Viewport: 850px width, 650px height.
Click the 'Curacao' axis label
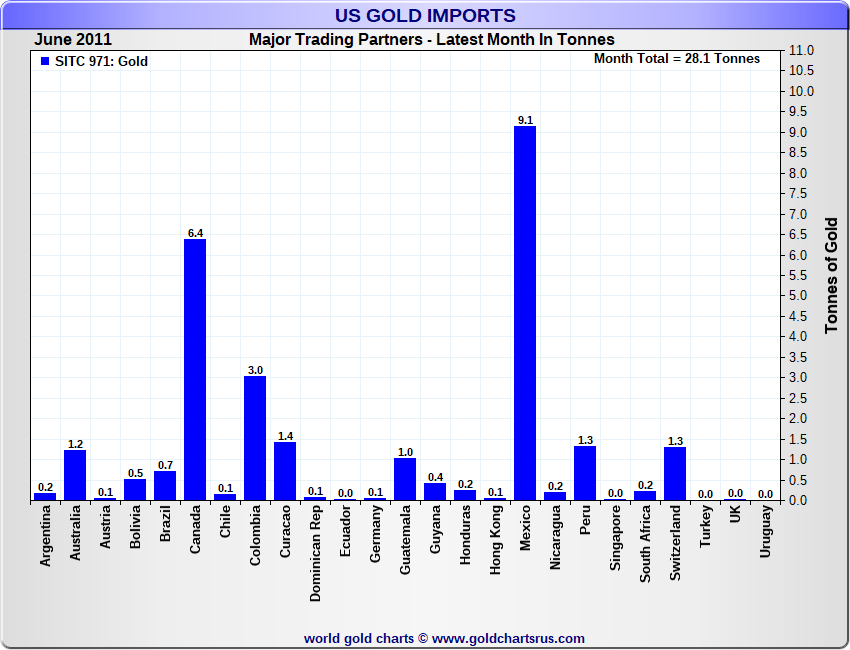(x=286, y=531)
